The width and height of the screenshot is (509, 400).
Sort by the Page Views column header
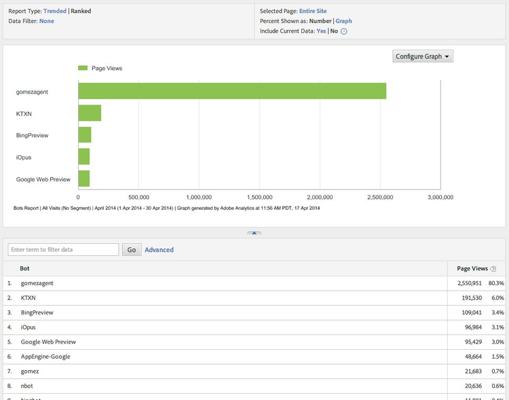[x=472, y=268]
